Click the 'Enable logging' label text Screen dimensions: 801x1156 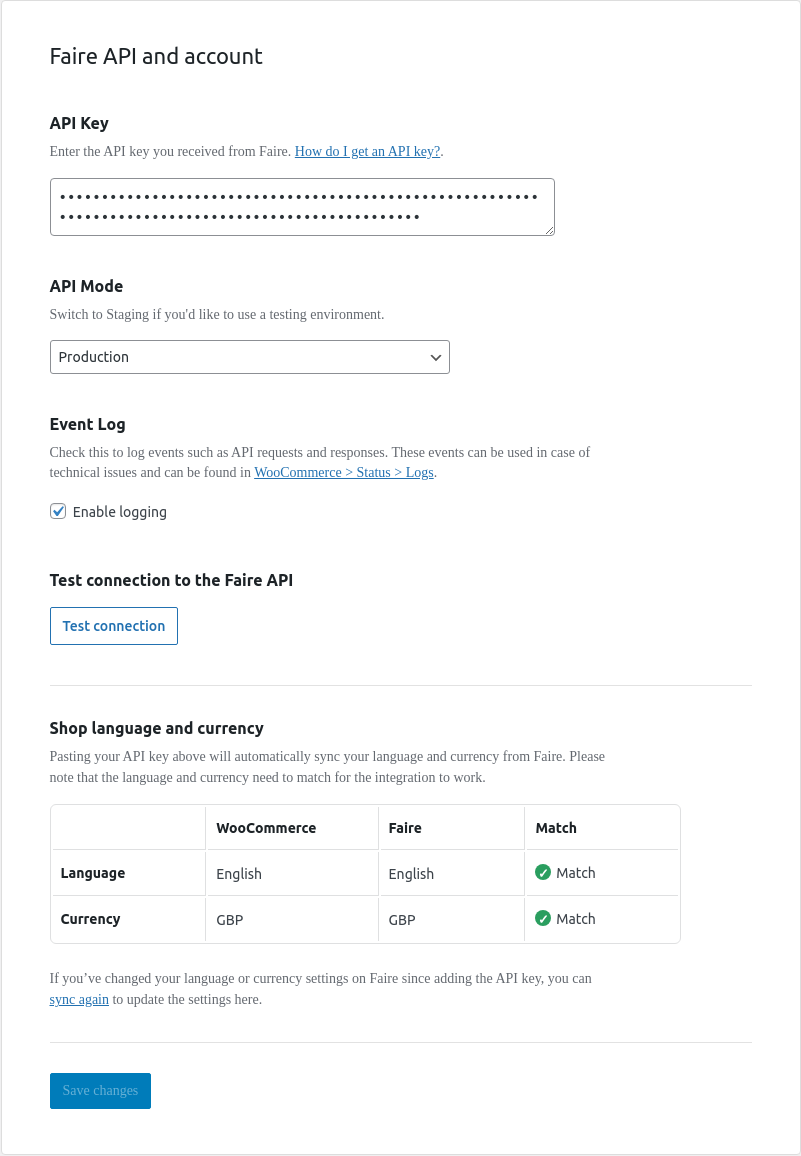coord(119,512)
